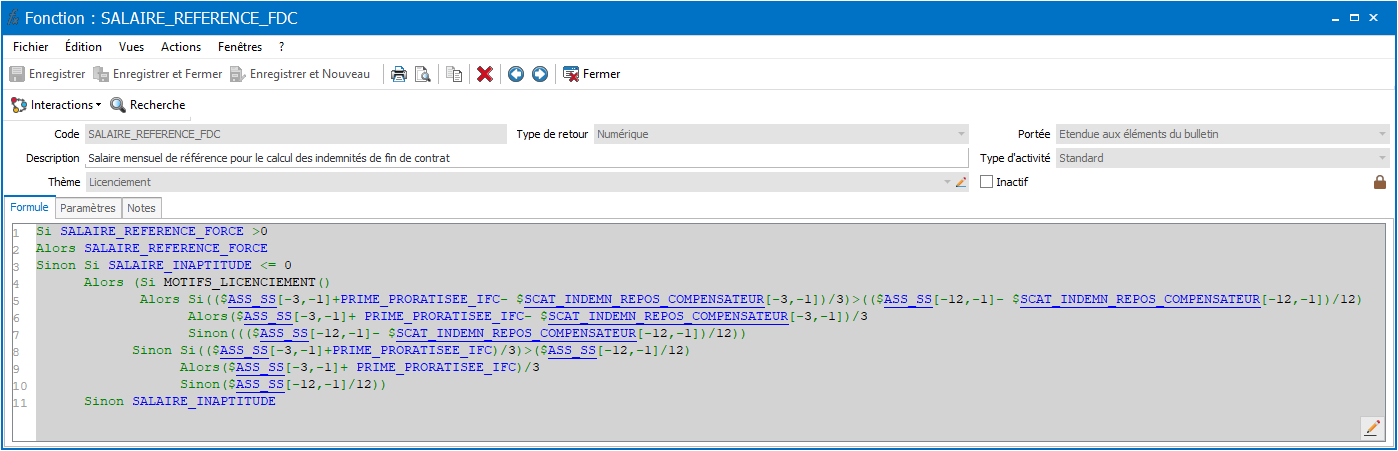Click the window title icon
The height and width of the screenshot is (451, 1398).
(x=12, y=18)
